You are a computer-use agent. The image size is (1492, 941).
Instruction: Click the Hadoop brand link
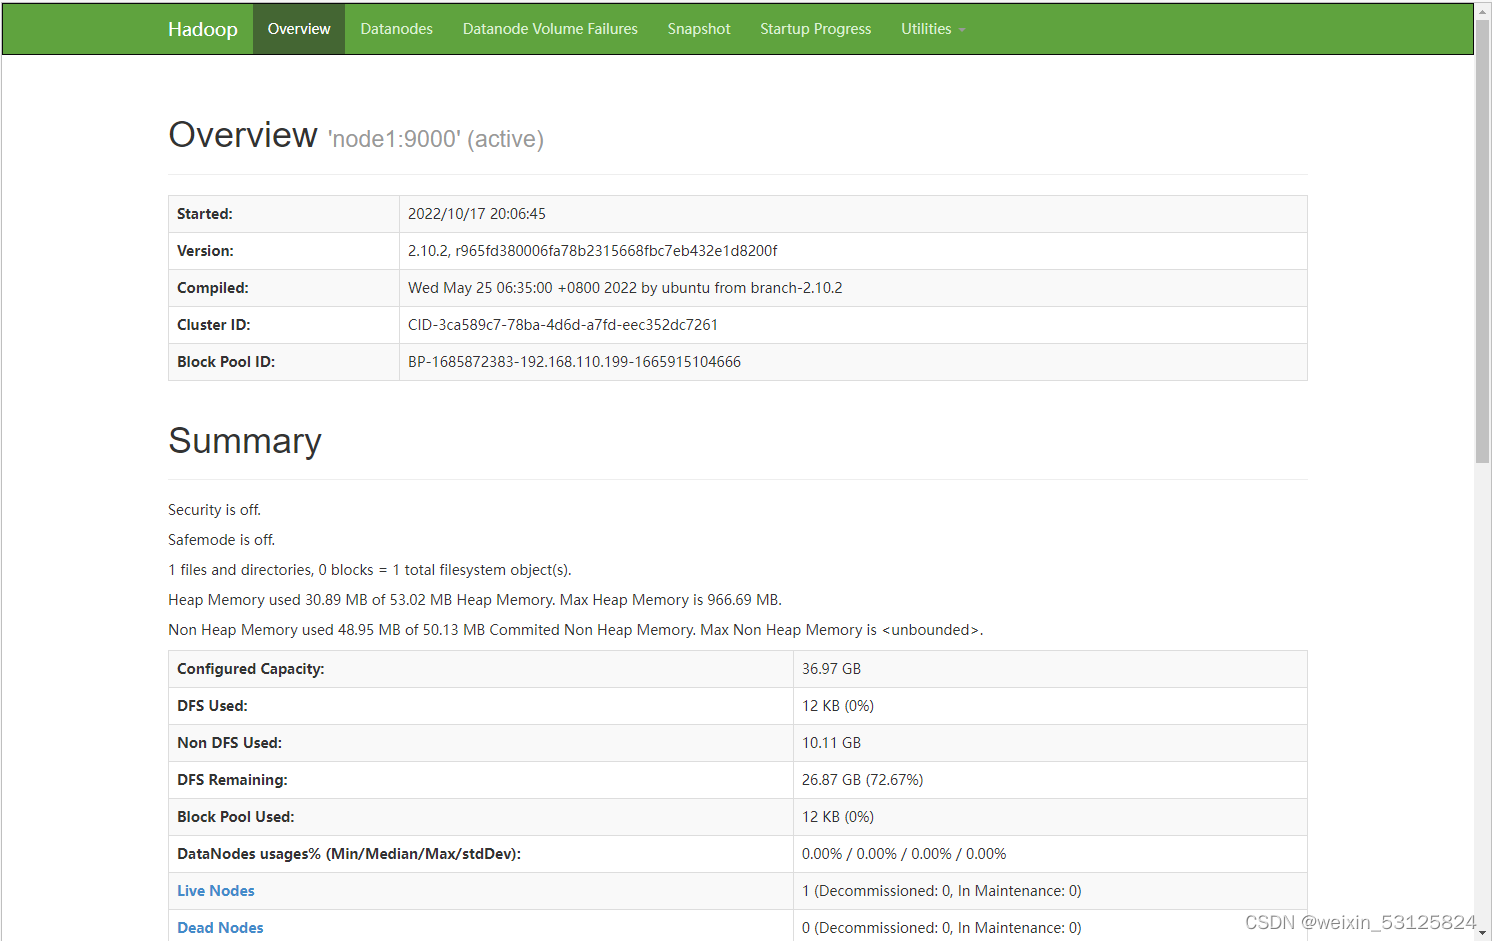pyautogui.click(x=203, y=28)
